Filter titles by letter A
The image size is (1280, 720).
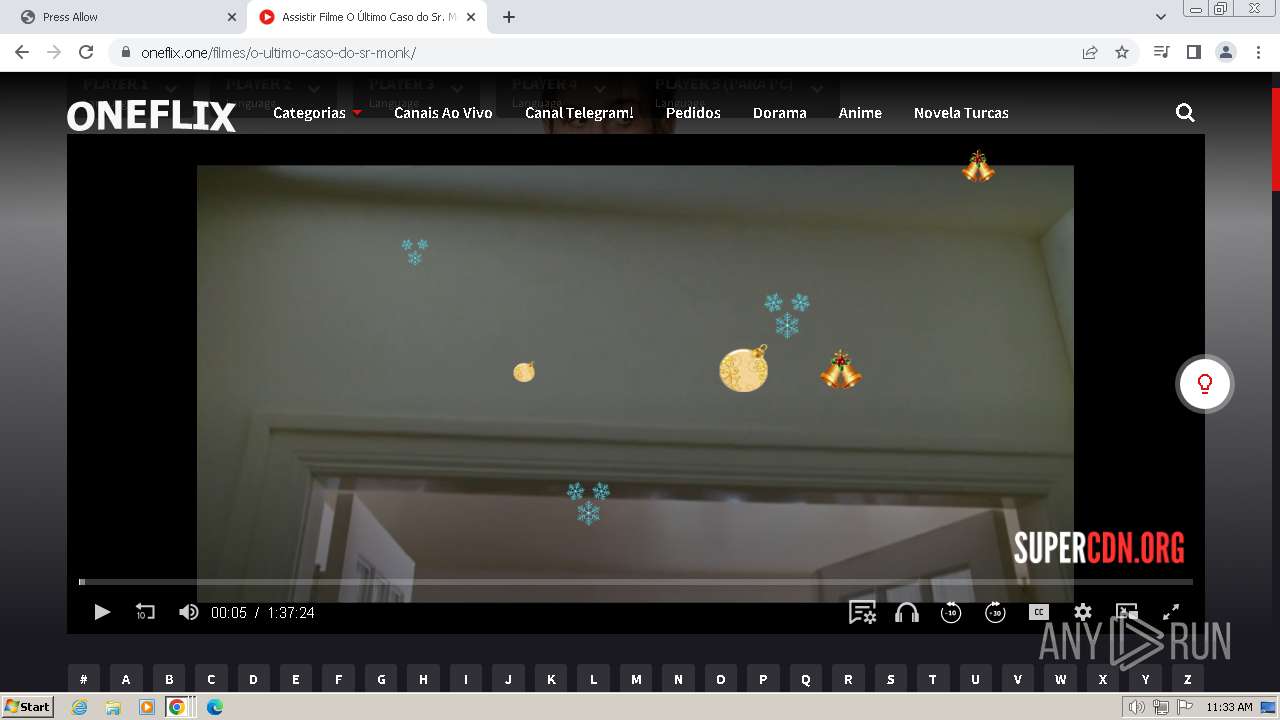tap(126, 679)
